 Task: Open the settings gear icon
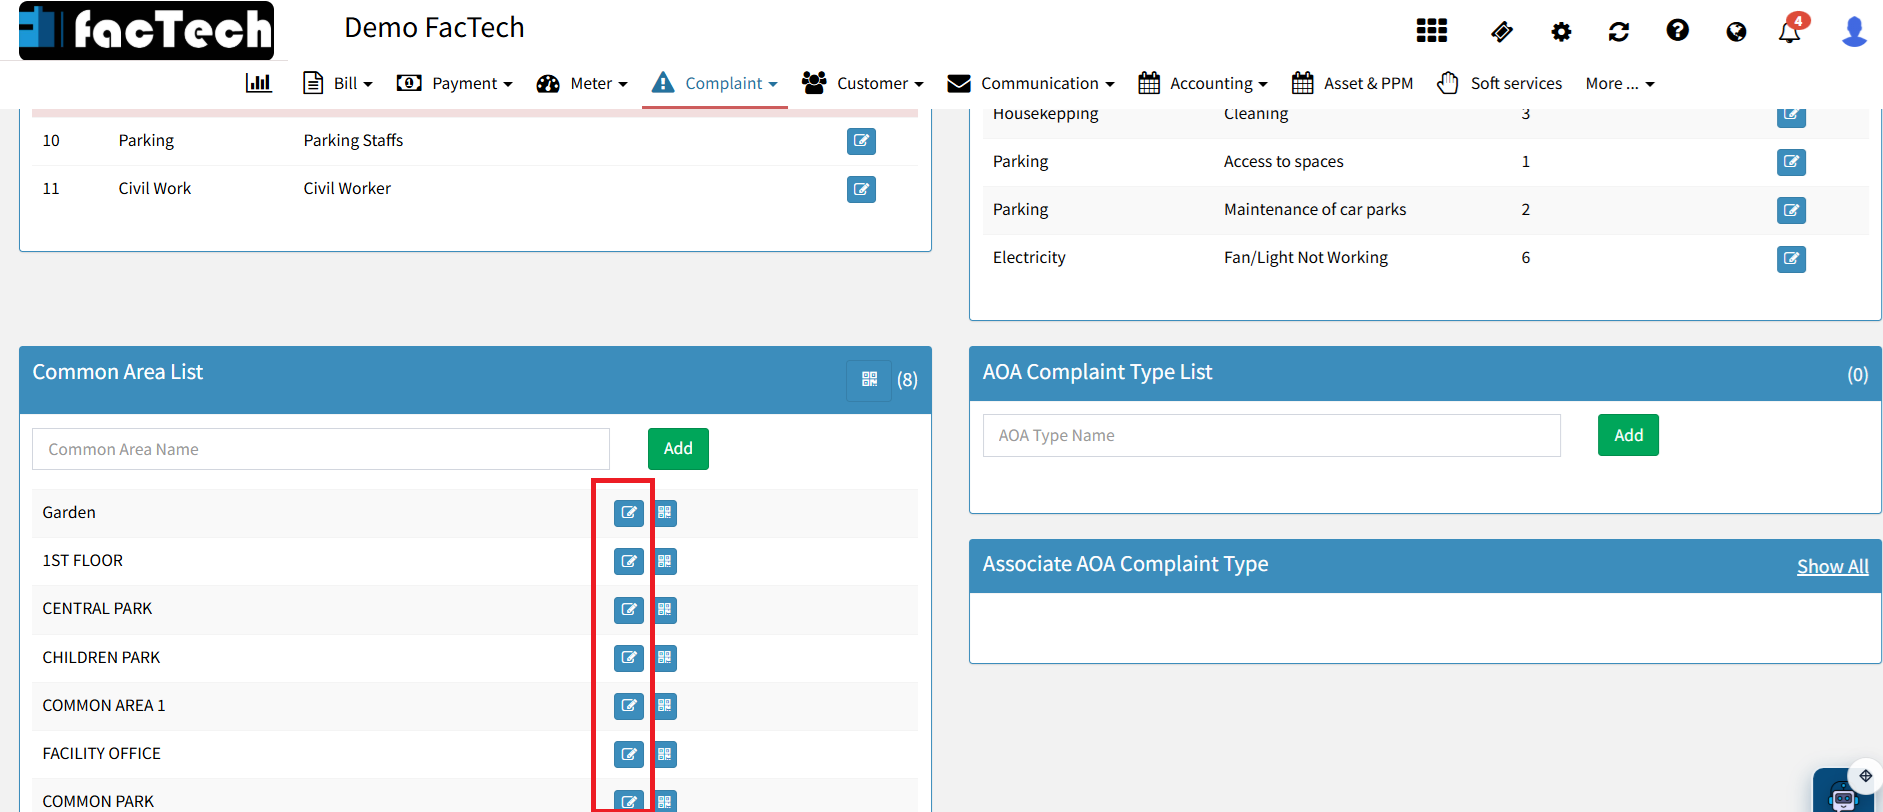1561,32
